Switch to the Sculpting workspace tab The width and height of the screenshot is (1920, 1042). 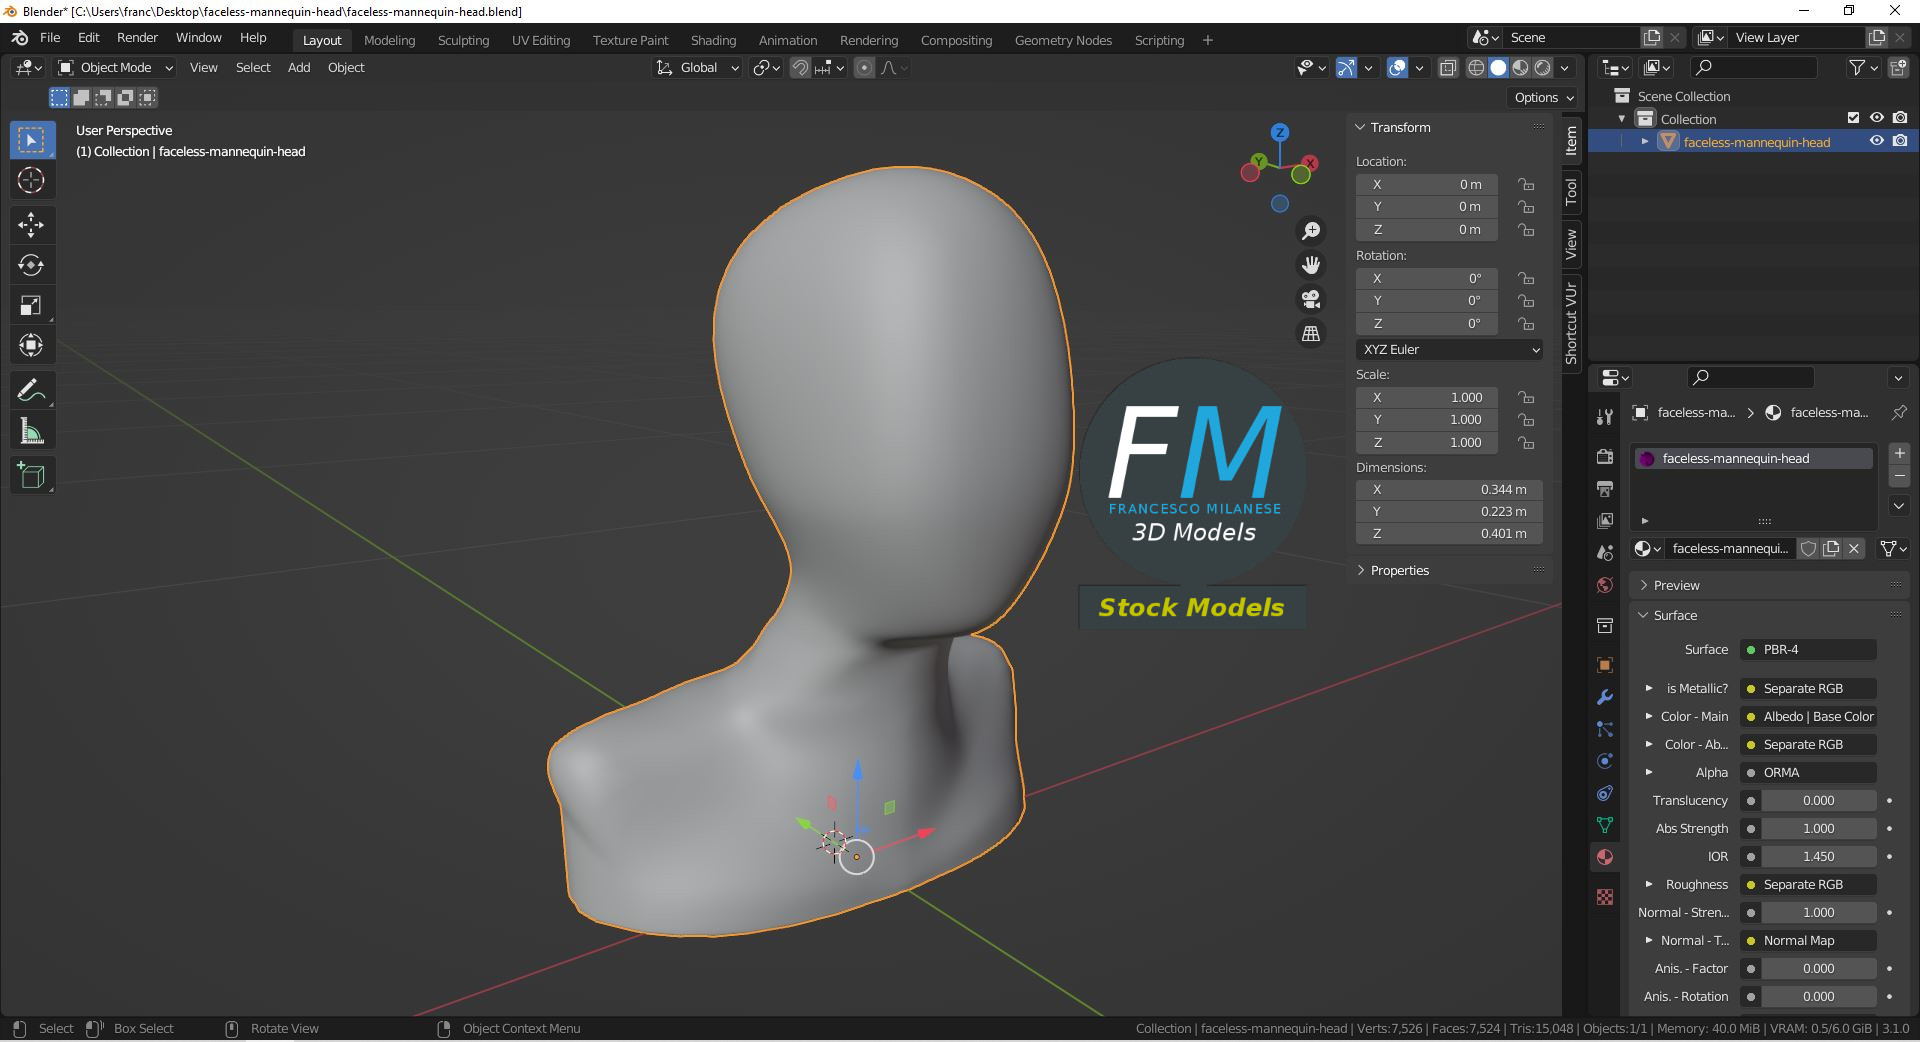tap(463, 41)
